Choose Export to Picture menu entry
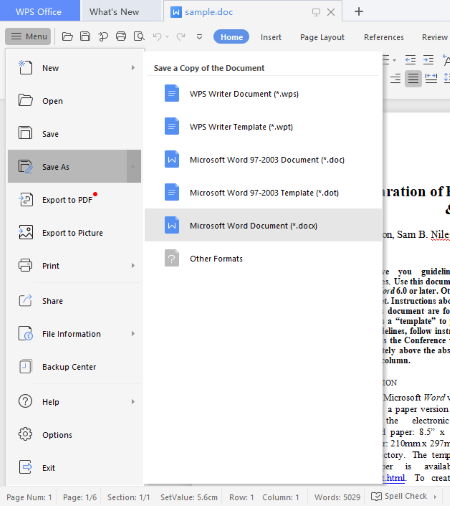The height and width of the screenshot is (506, 450). [x=74, y=233]
